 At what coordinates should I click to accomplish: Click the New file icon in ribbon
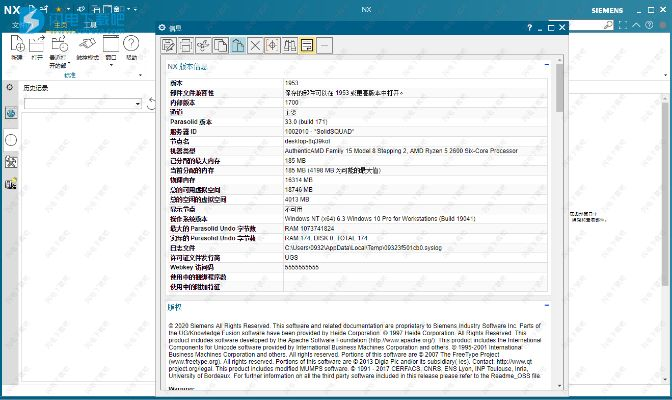(x=17, y=44)
